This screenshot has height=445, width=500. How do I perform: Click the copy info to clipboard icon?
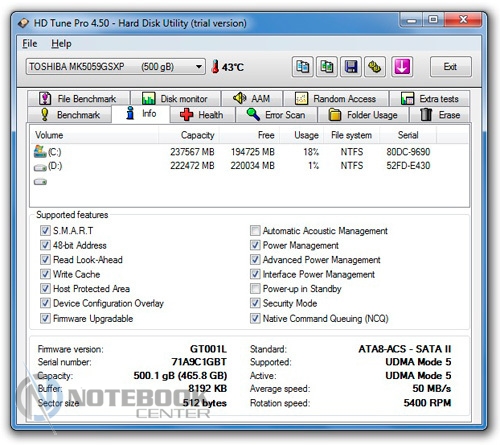302,67
